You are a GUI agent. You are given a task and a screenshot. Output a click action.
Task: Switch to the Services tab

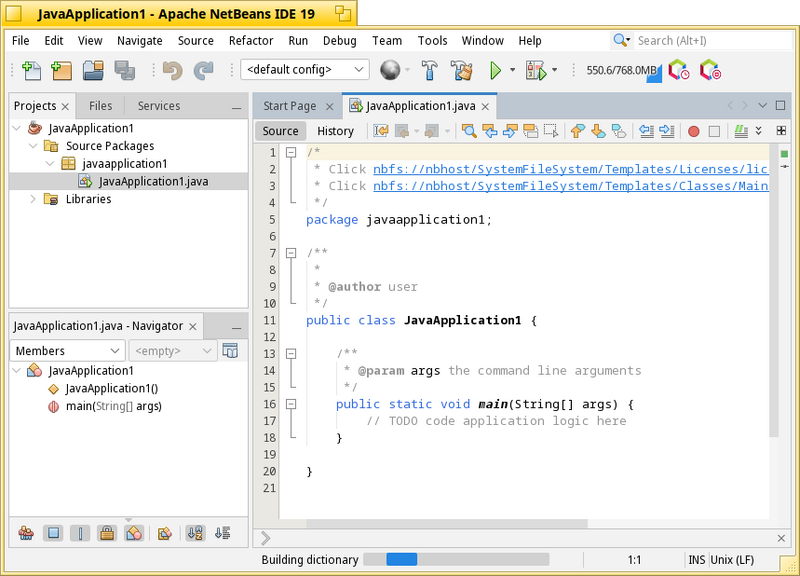pos(159,106)
